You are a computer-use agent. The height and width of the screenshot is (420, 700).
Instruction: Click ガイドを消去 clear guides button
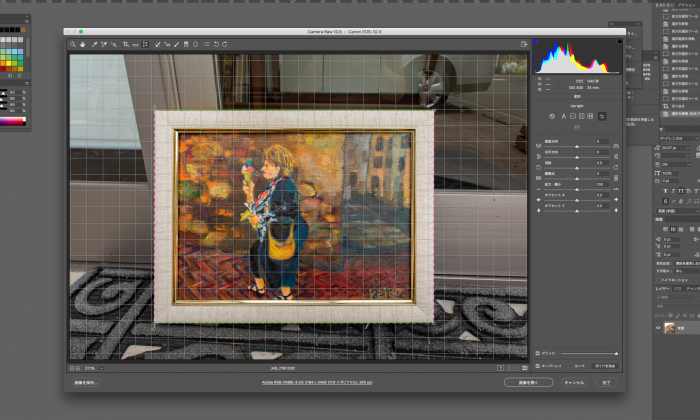coord(605,366)
